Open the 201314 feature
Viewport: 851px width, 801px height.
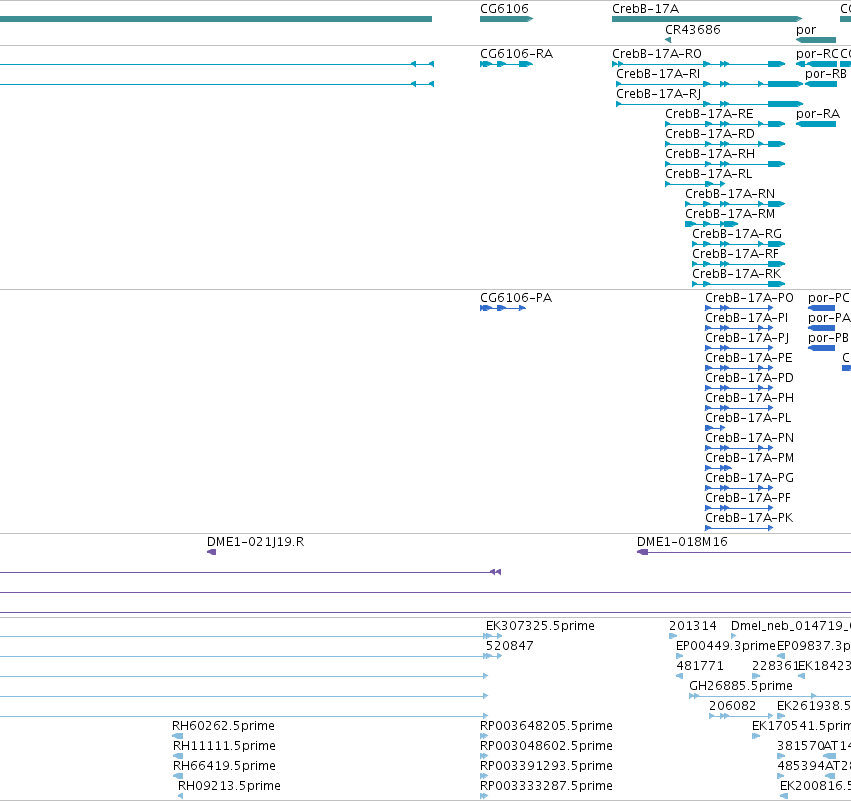693,626
